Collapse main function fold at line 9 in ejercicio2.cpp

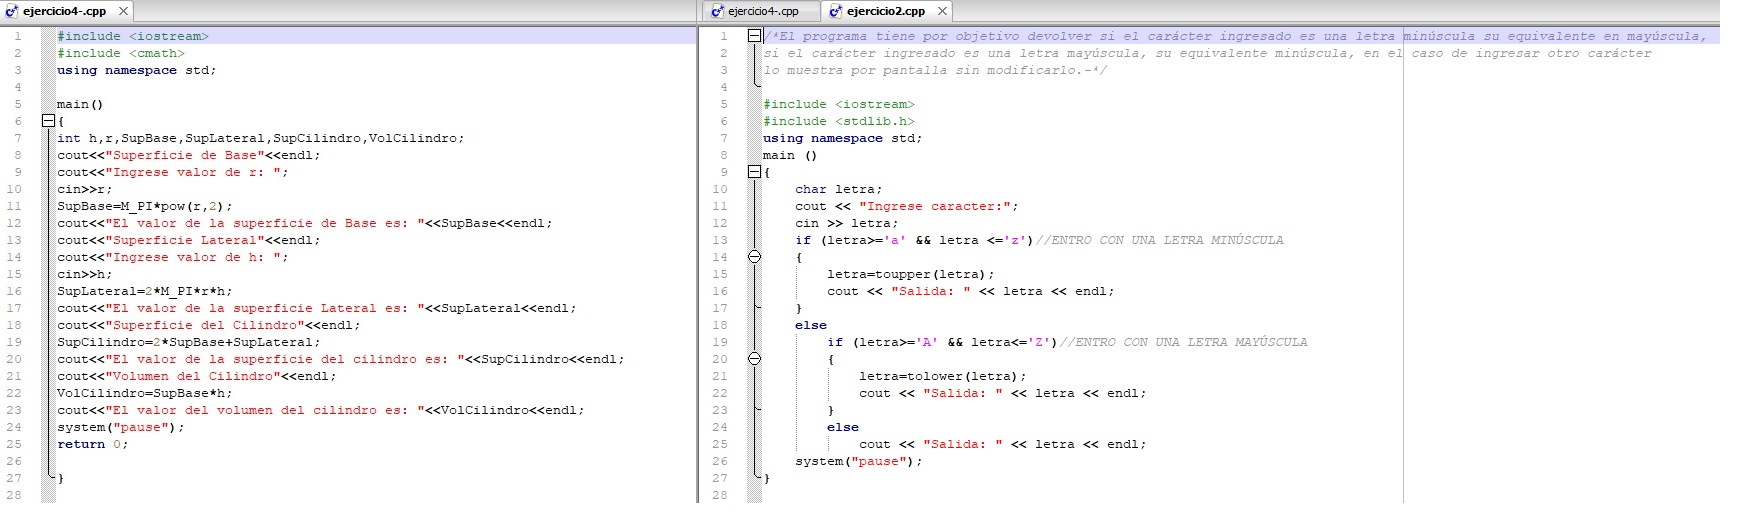754,172
